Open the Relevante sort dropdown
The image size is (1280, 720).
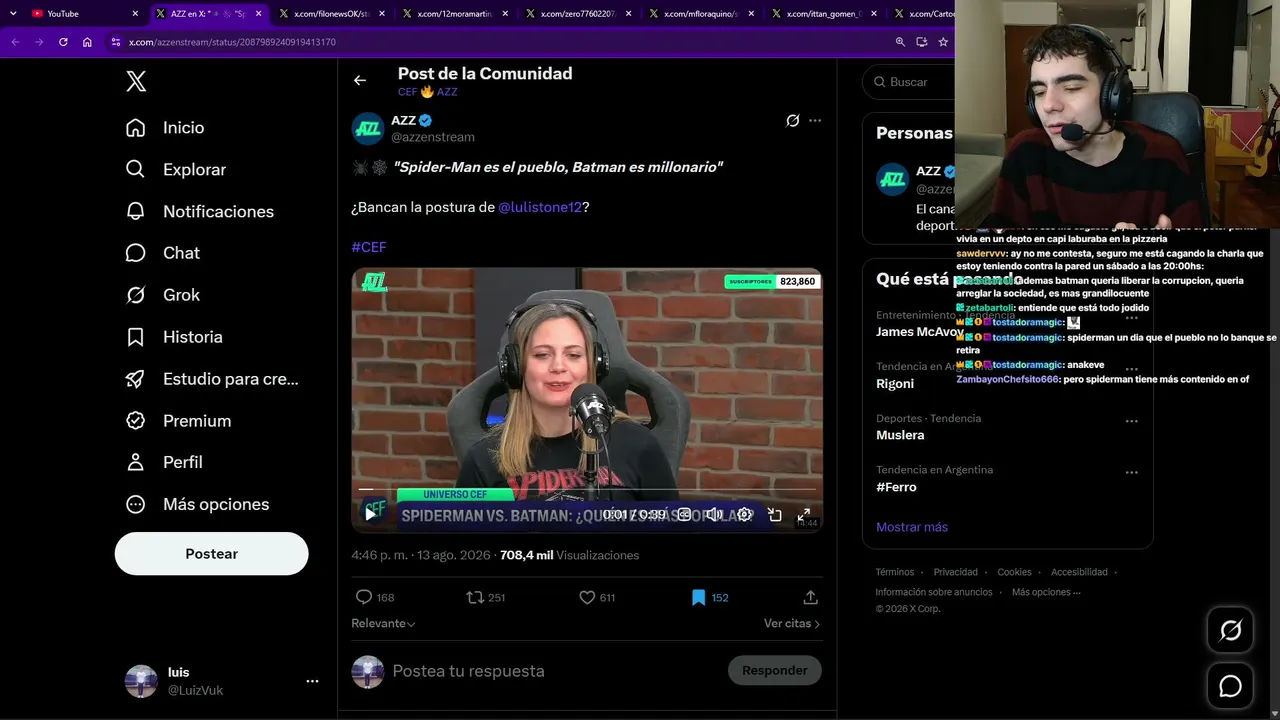click(x=383, y=623)
